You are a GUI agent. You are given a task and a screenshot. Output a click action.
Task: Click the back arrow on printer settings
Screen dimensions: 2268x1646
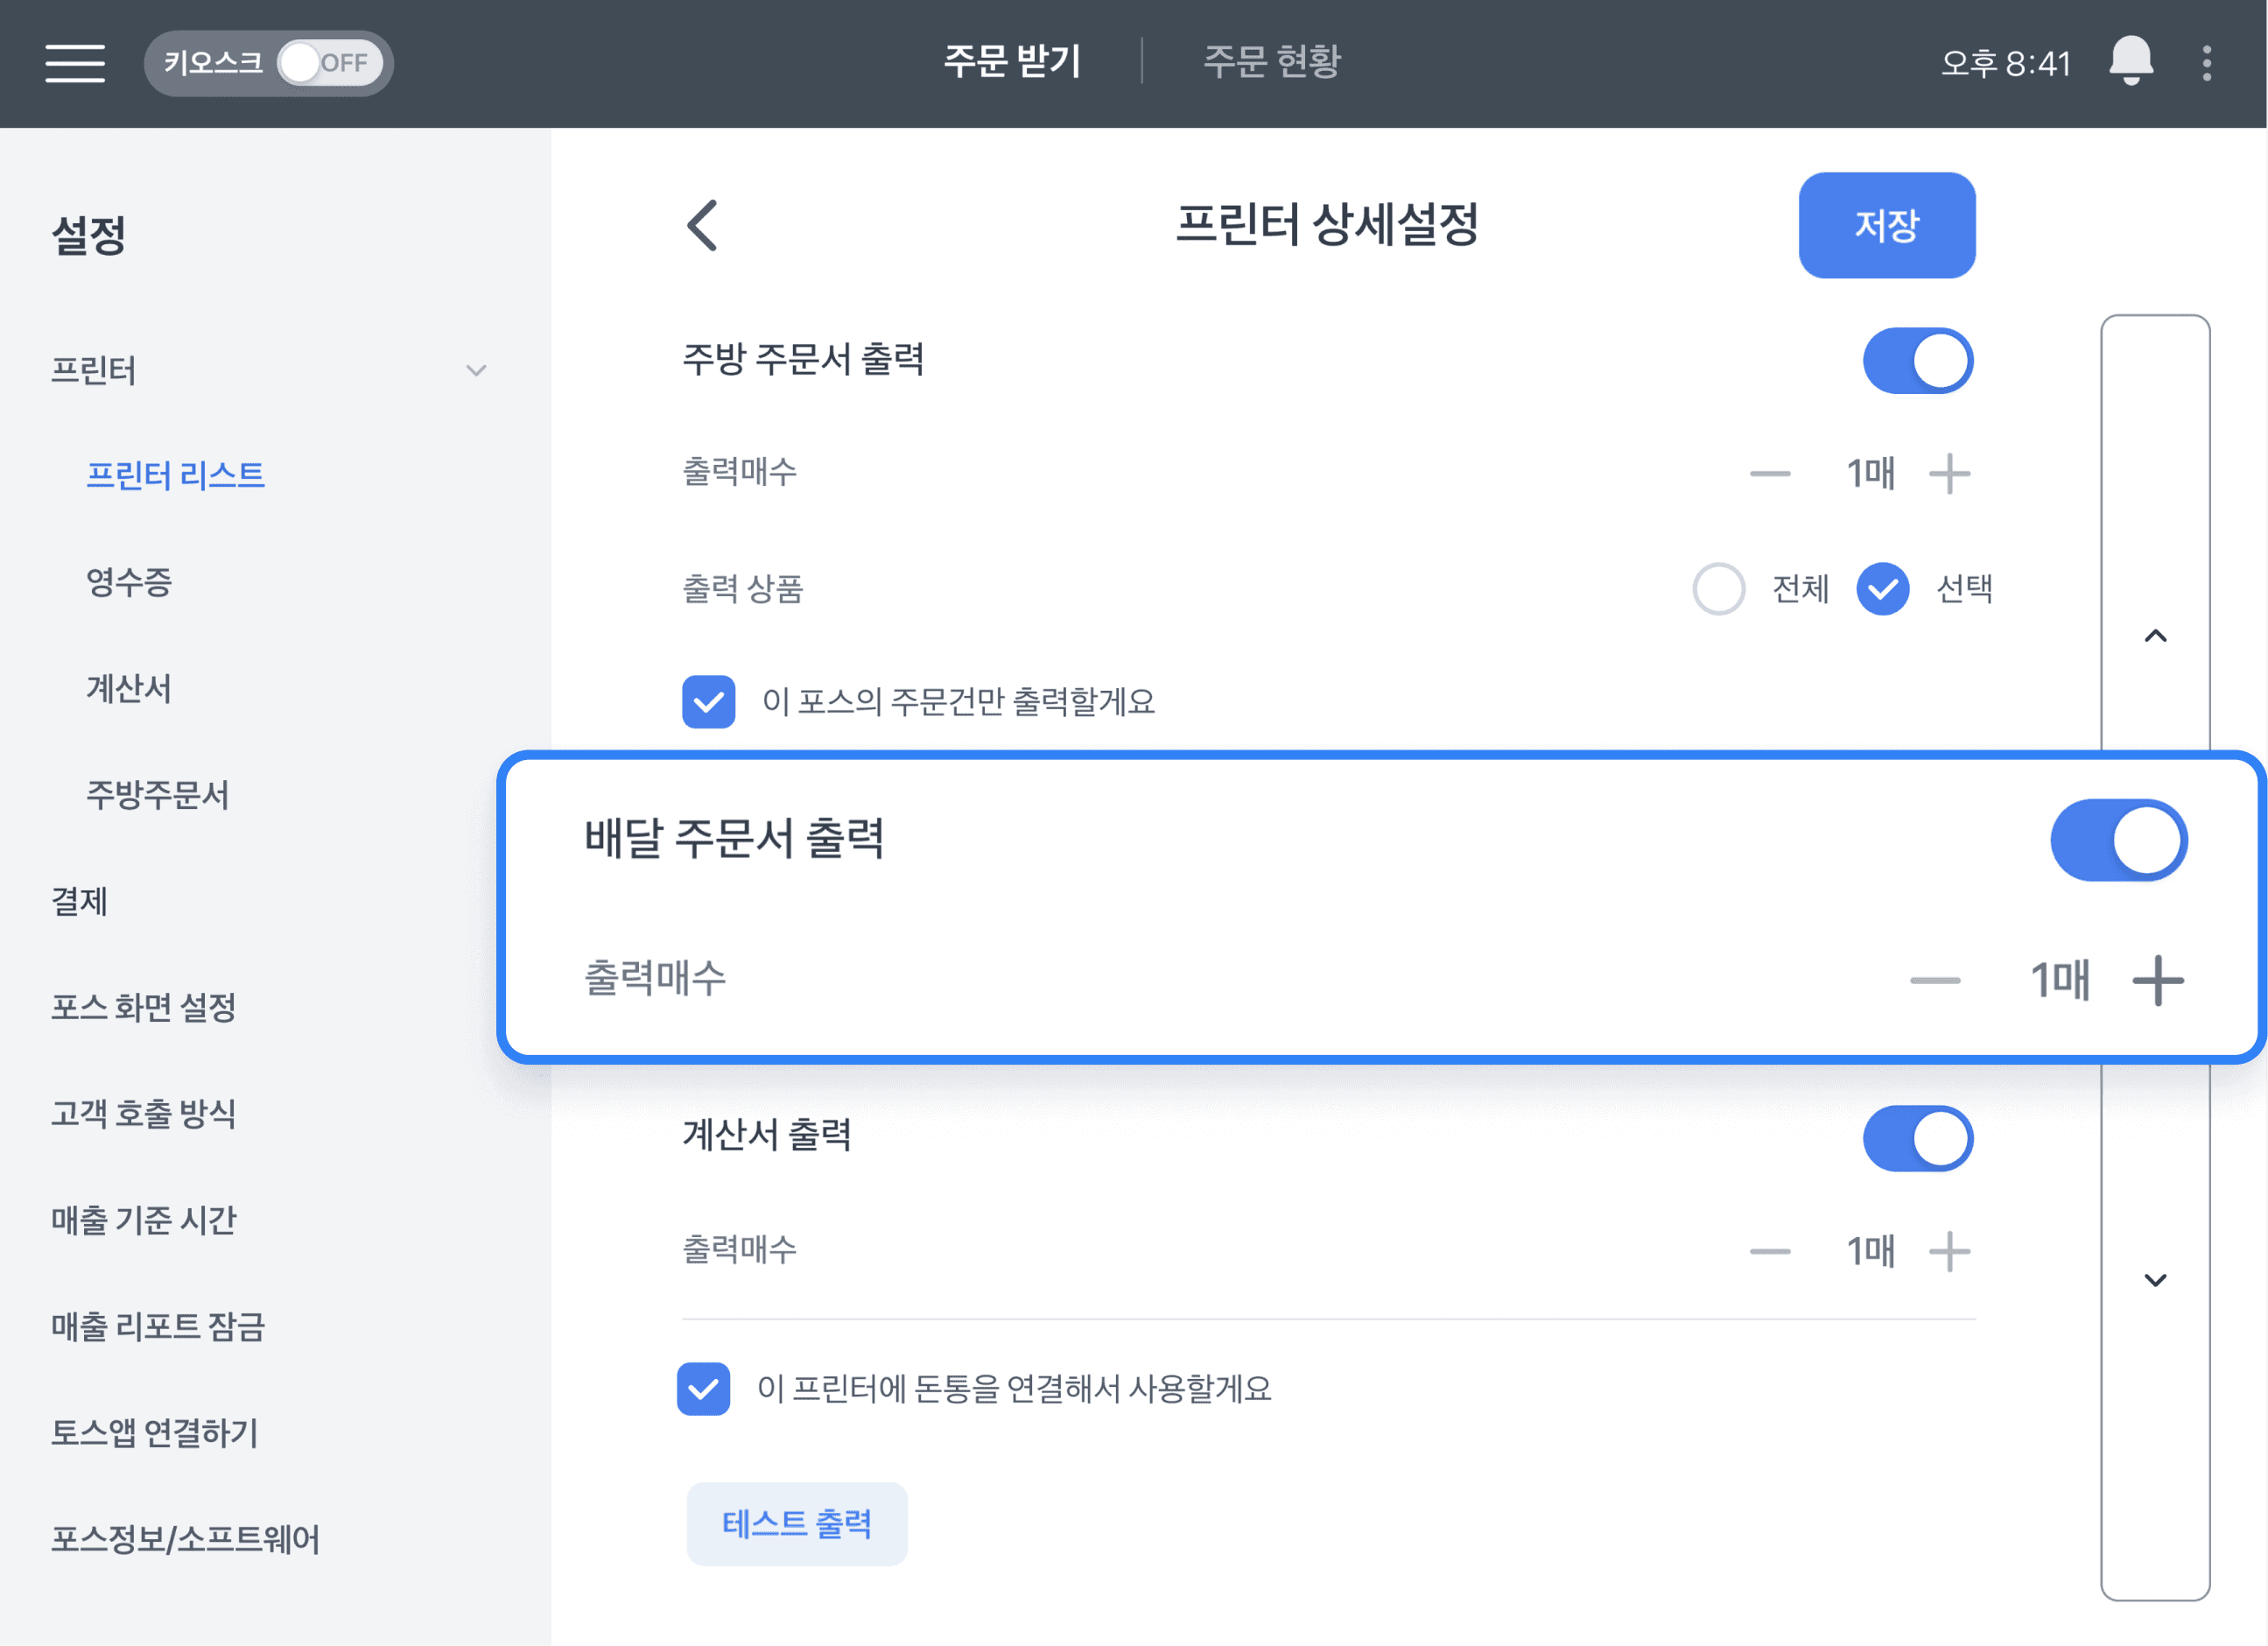[x=703, y=225]
